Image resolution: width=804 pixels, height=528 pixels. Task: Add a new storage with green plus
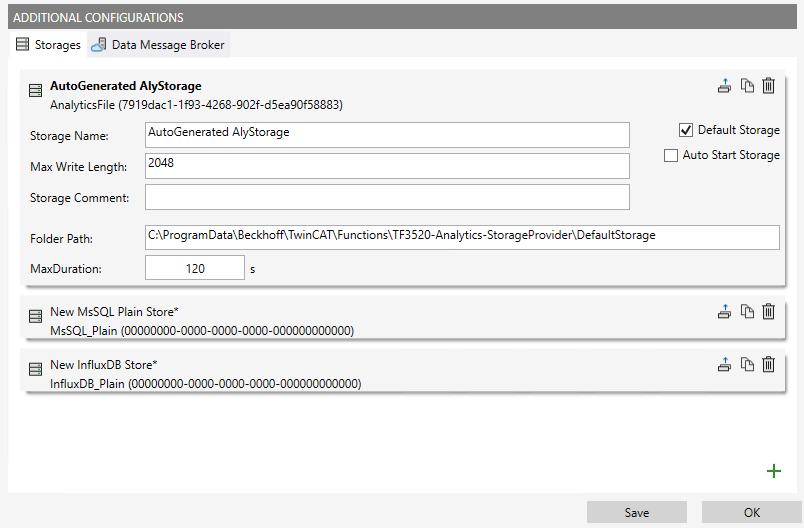[x=774, y=471]
